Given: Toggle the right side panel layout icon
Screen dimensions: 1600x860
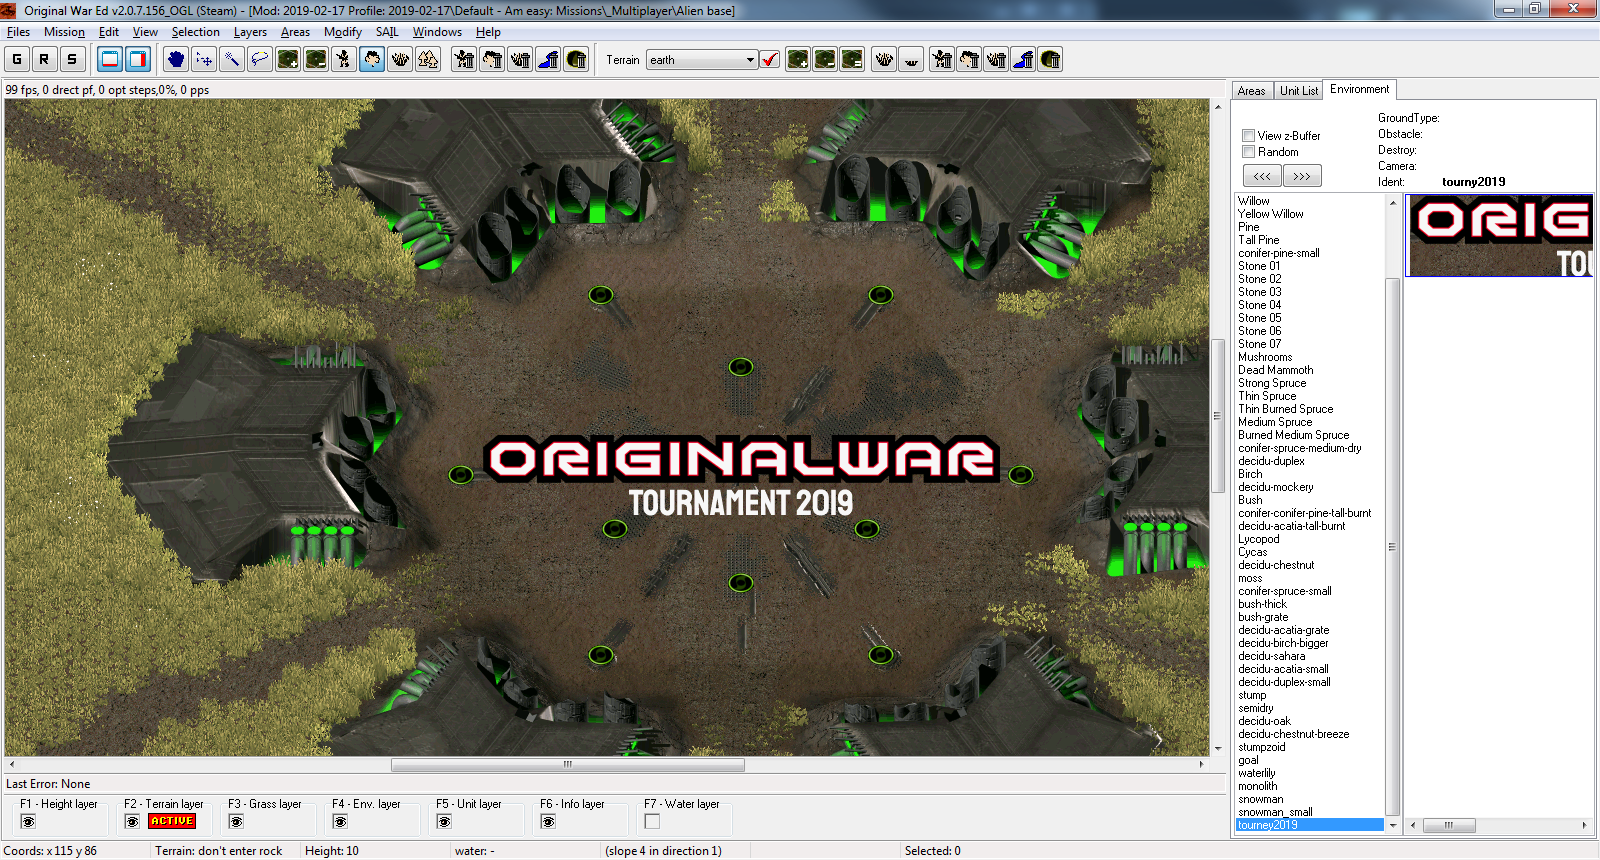Looking at the screenshot, I should coord(138,59).
